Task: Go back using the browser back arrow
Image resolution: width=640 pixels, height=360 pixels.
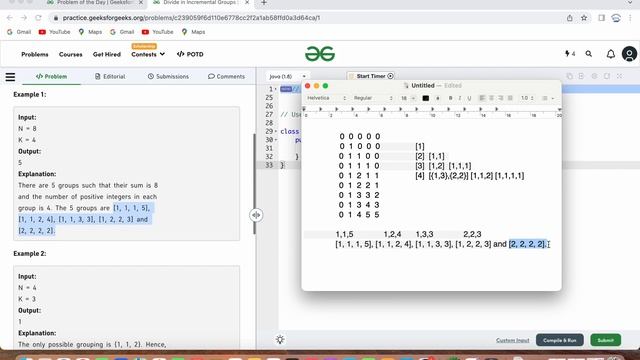Action: pos(10,18)
